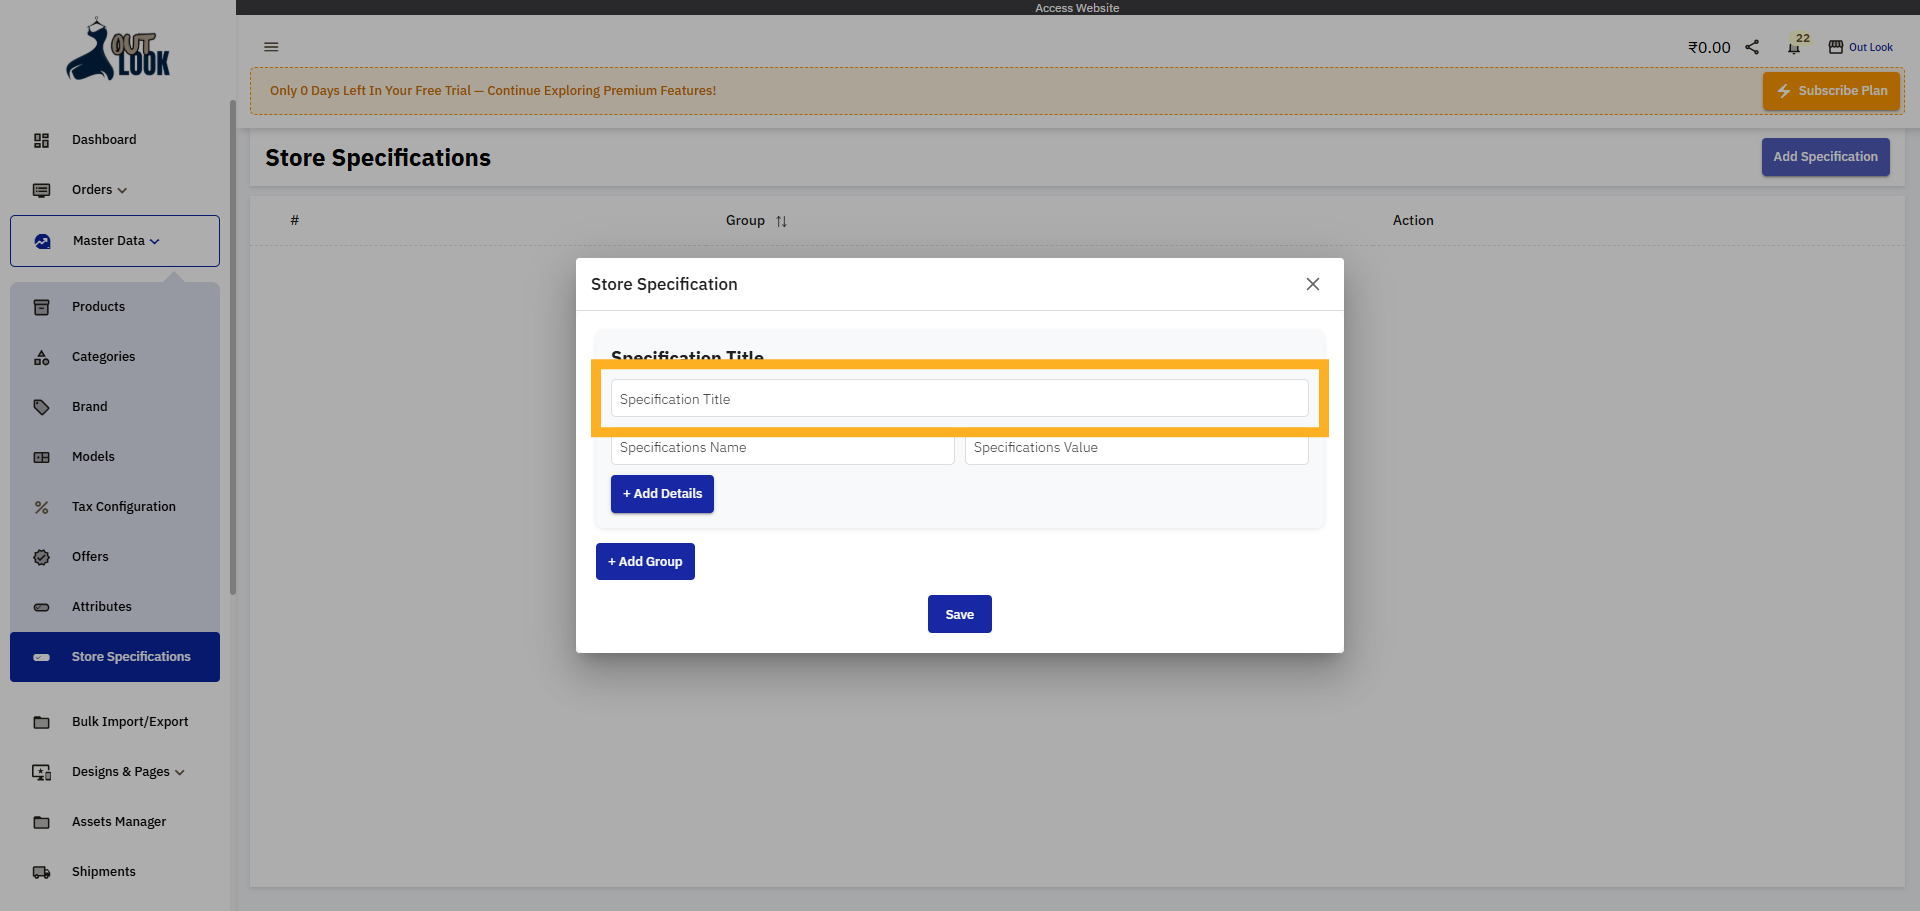Open the share icon in the top bar
1920x911 pixels.
pyautogui.click(x=1751, y=46)
